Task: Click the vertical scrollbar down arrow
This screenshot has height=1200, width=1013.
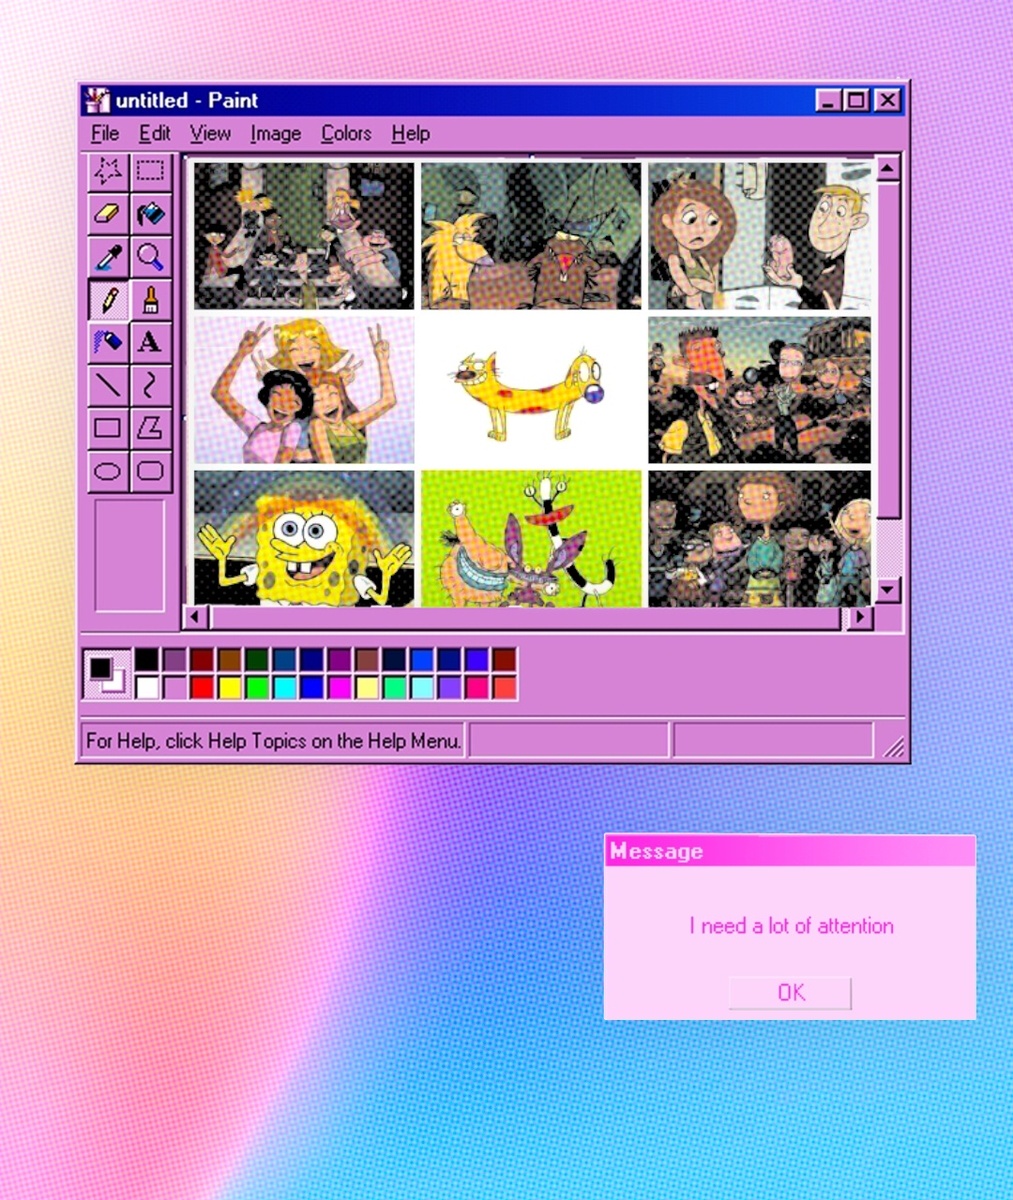Action: 888,590
